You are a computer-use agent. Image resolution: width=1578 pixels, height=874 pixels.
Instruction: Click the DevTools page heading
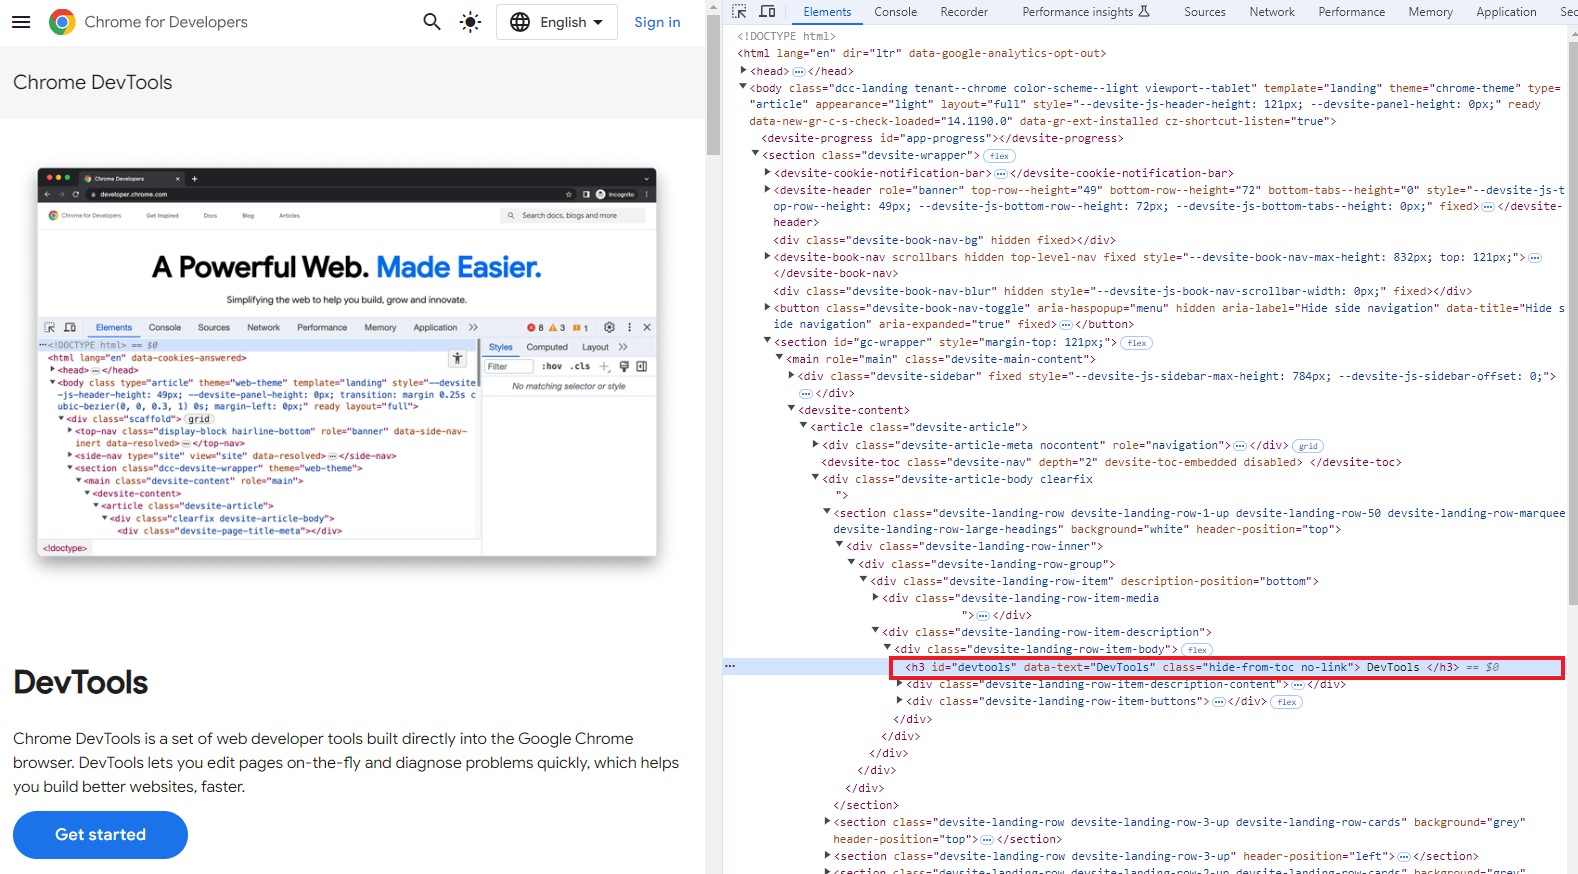click(x=80, y=682)
